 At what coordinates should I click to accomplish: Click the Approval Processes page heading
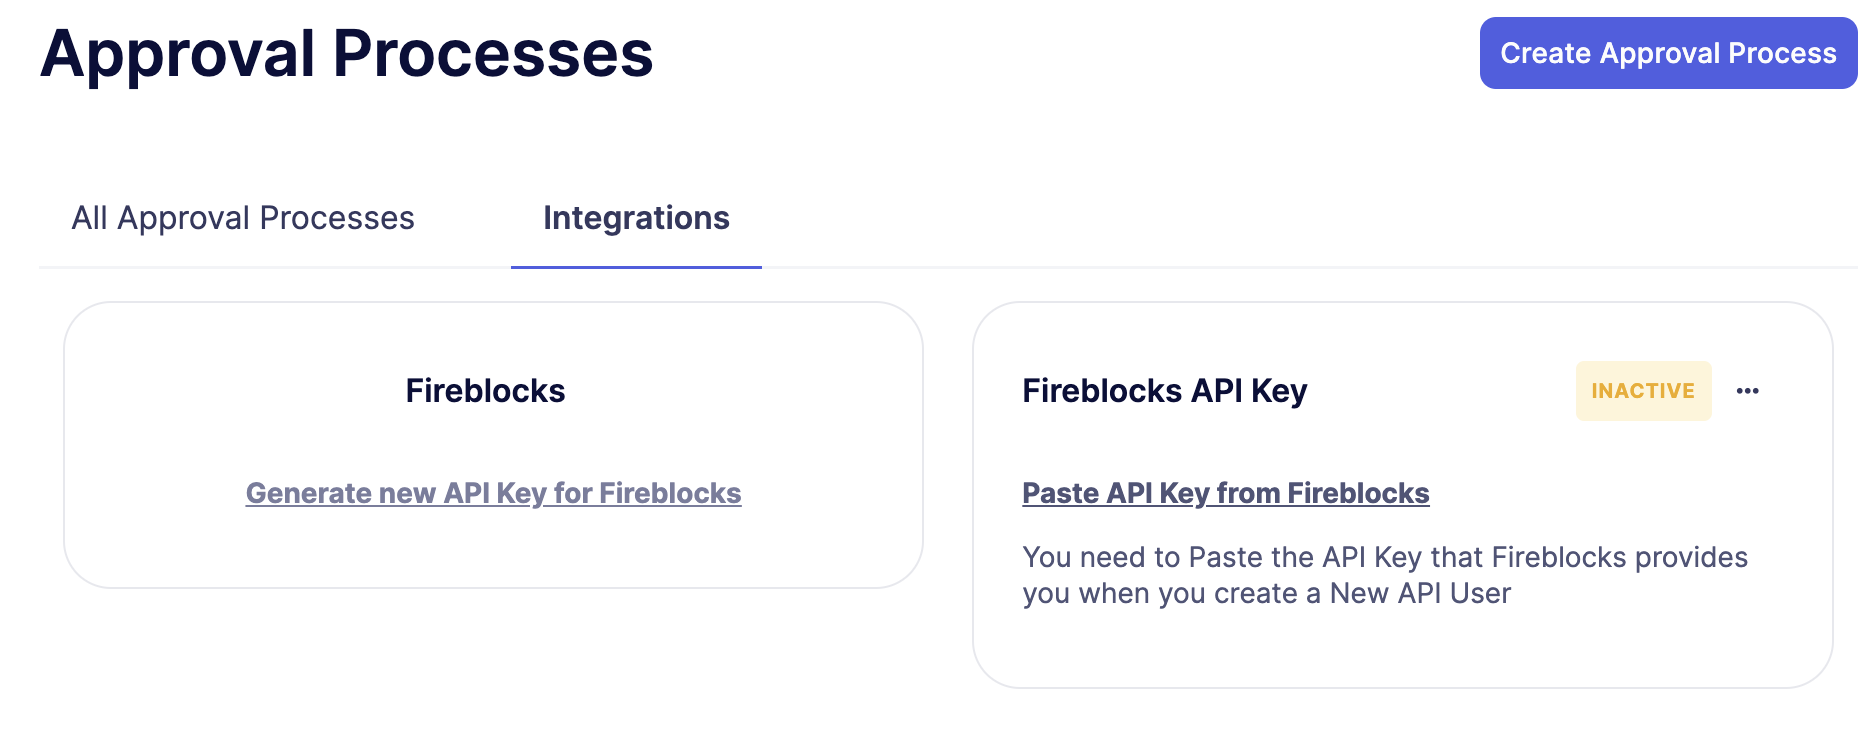(x=347, y=53)
